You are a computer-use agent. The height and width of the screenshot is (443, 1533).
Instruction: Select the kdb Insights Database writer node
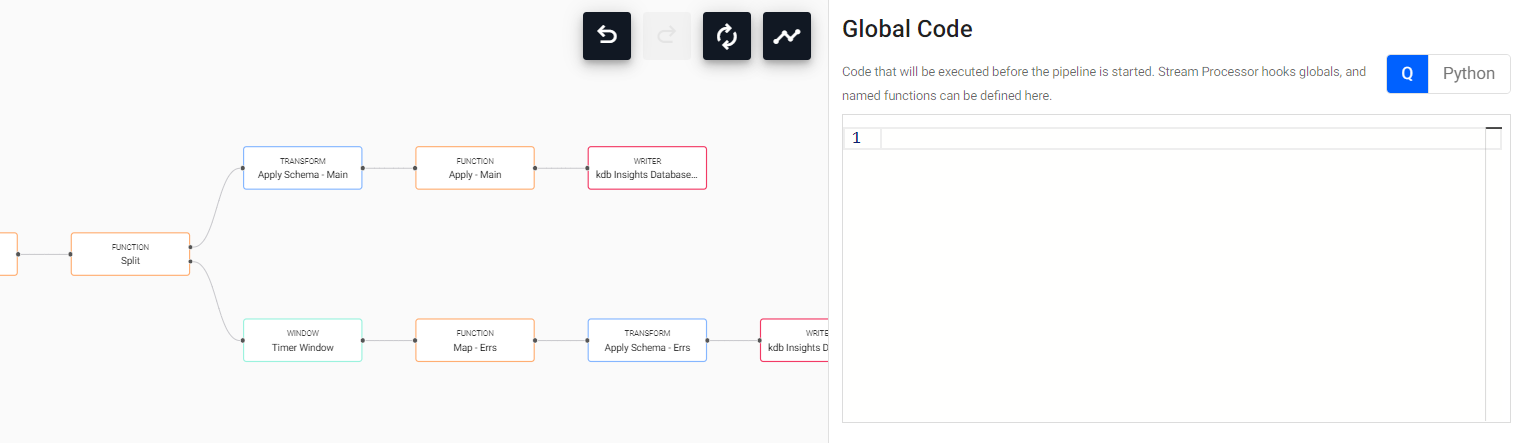(x=647, y=168)
